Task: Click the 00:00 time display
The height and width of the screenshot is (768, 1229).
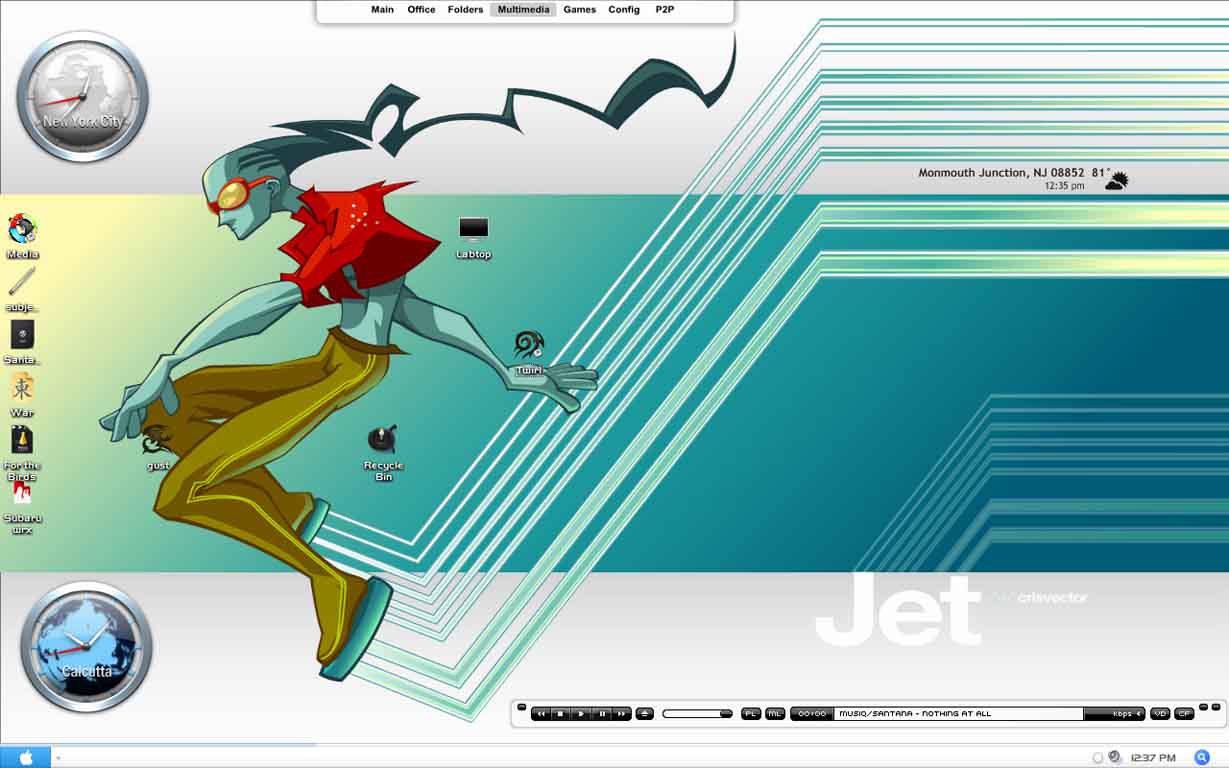Action: coord(812,714)
